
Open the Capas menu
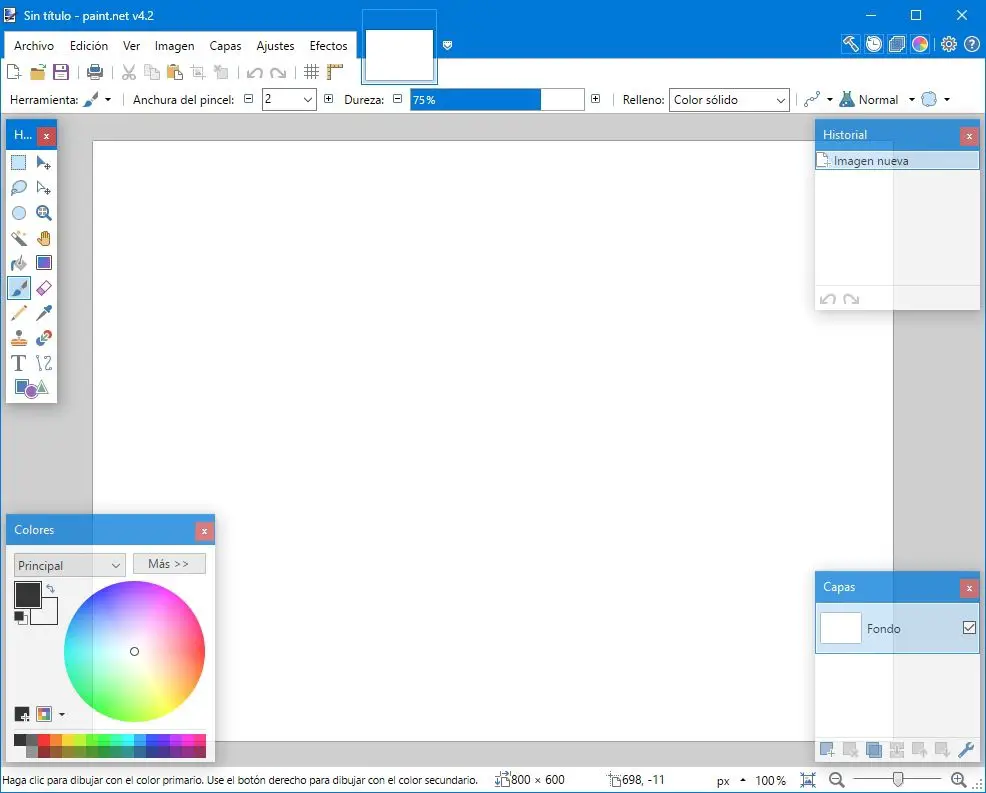pyautogui.click(x=225, y=45)
